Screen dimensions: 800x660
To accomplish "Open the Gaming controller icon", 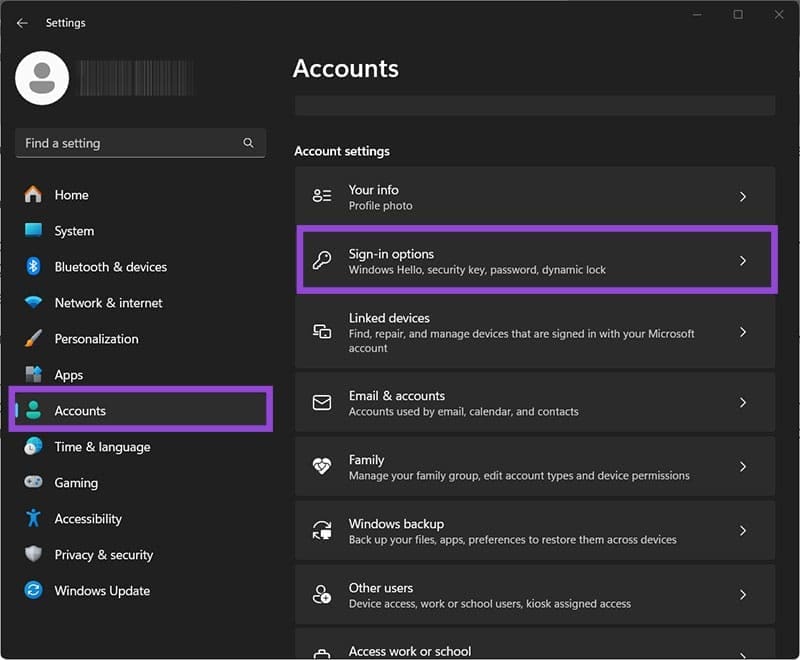I will tap(34, 483).
